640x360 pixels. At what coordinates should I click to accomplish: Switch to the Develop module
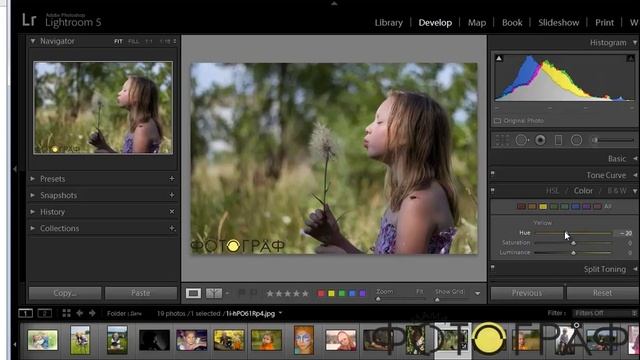[435, 23]
